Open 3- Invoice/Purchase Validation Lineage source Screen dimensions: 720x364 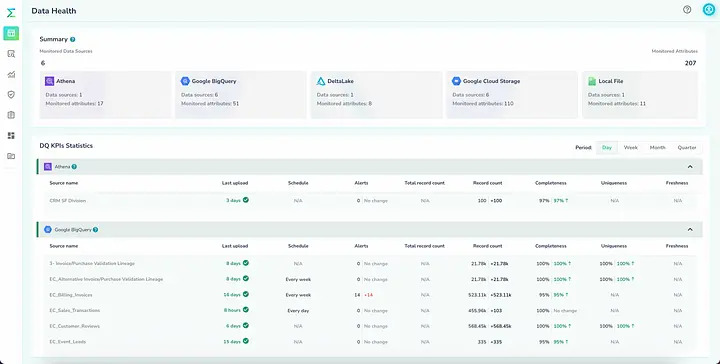pyautogui.click(x=92, y=263)
